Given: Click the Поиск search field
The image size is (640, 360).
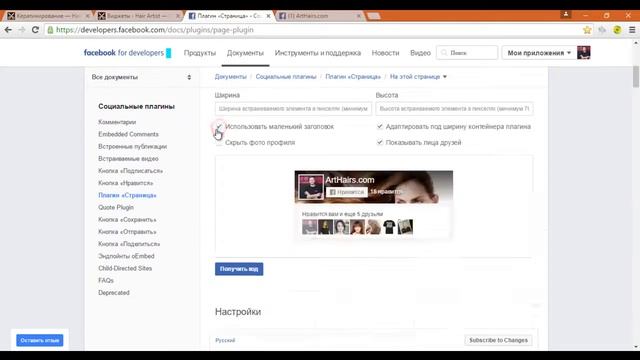Looking at the screenshot, I should [467, 53].
